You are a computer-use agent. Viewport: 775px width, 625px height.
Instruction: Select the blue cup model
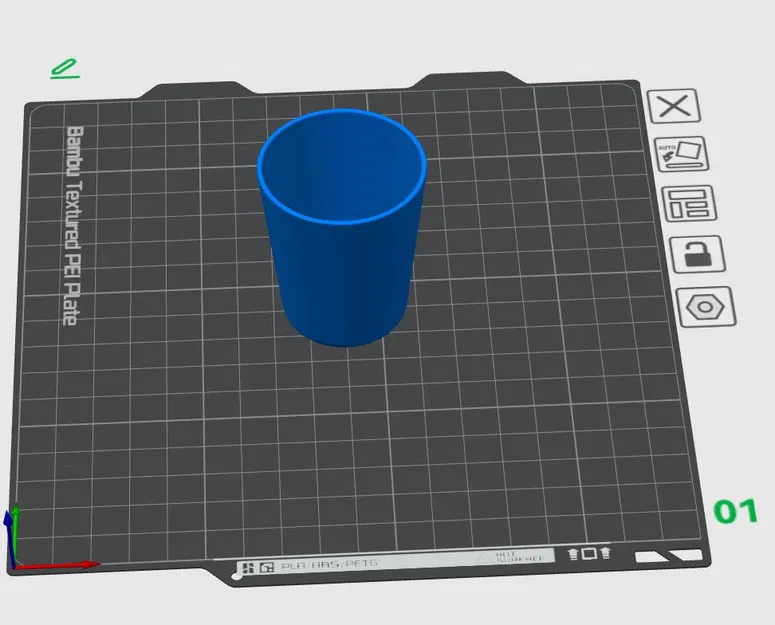(342, 227)
